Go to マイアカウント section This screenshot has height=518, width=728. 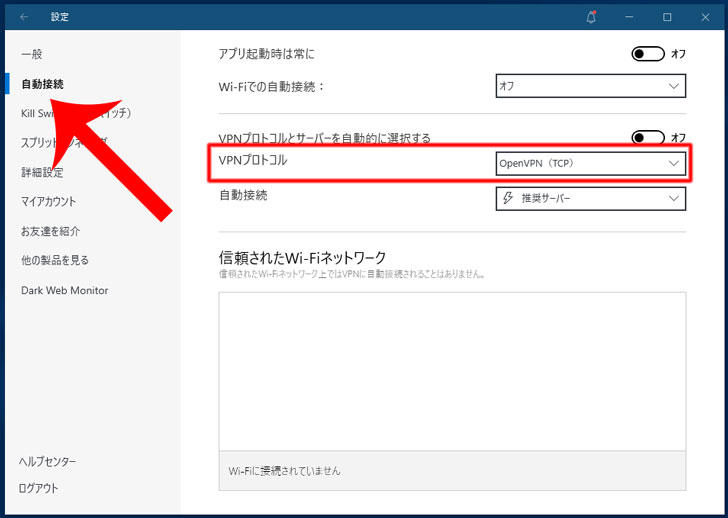click(48, 202)
